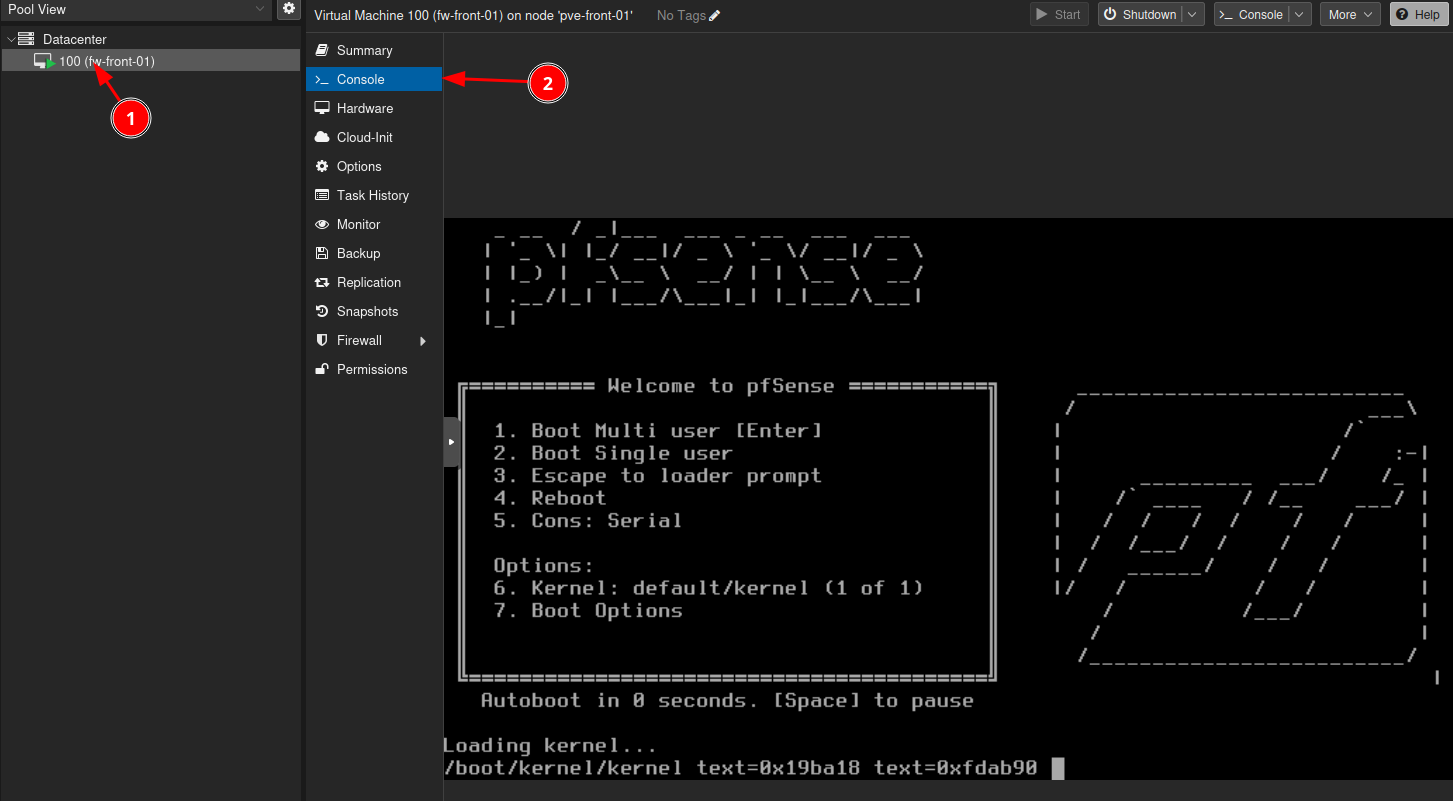Open the More menu
Image resolution: width=1453 pixels, height=801 pixels.
point(1349,15)
